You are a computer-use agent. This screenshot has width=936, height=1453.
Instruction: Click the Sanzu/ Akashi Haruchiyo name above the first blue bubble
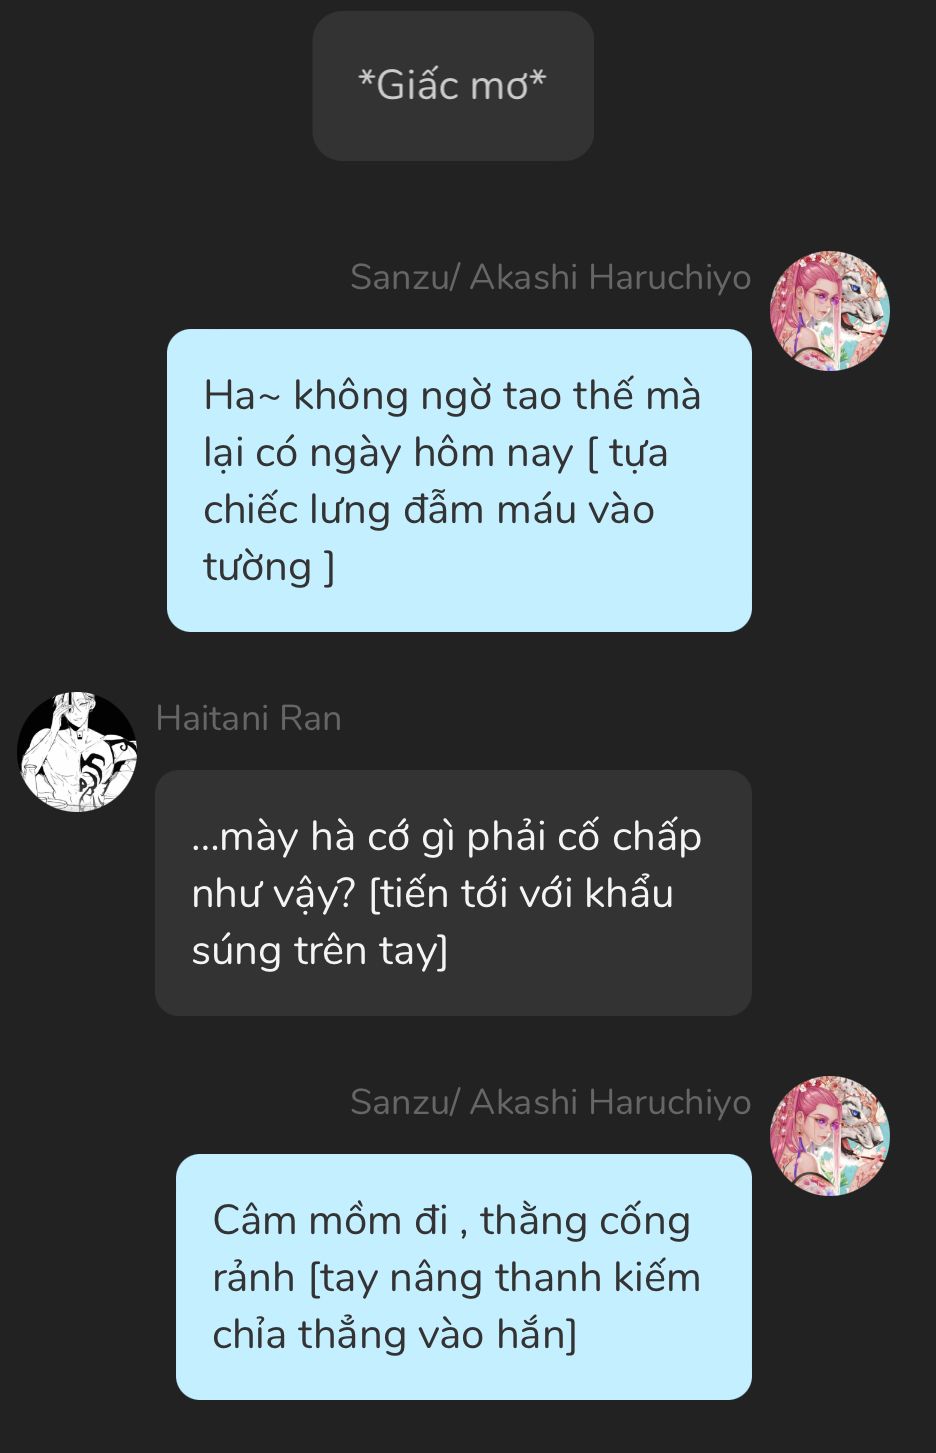550,277
